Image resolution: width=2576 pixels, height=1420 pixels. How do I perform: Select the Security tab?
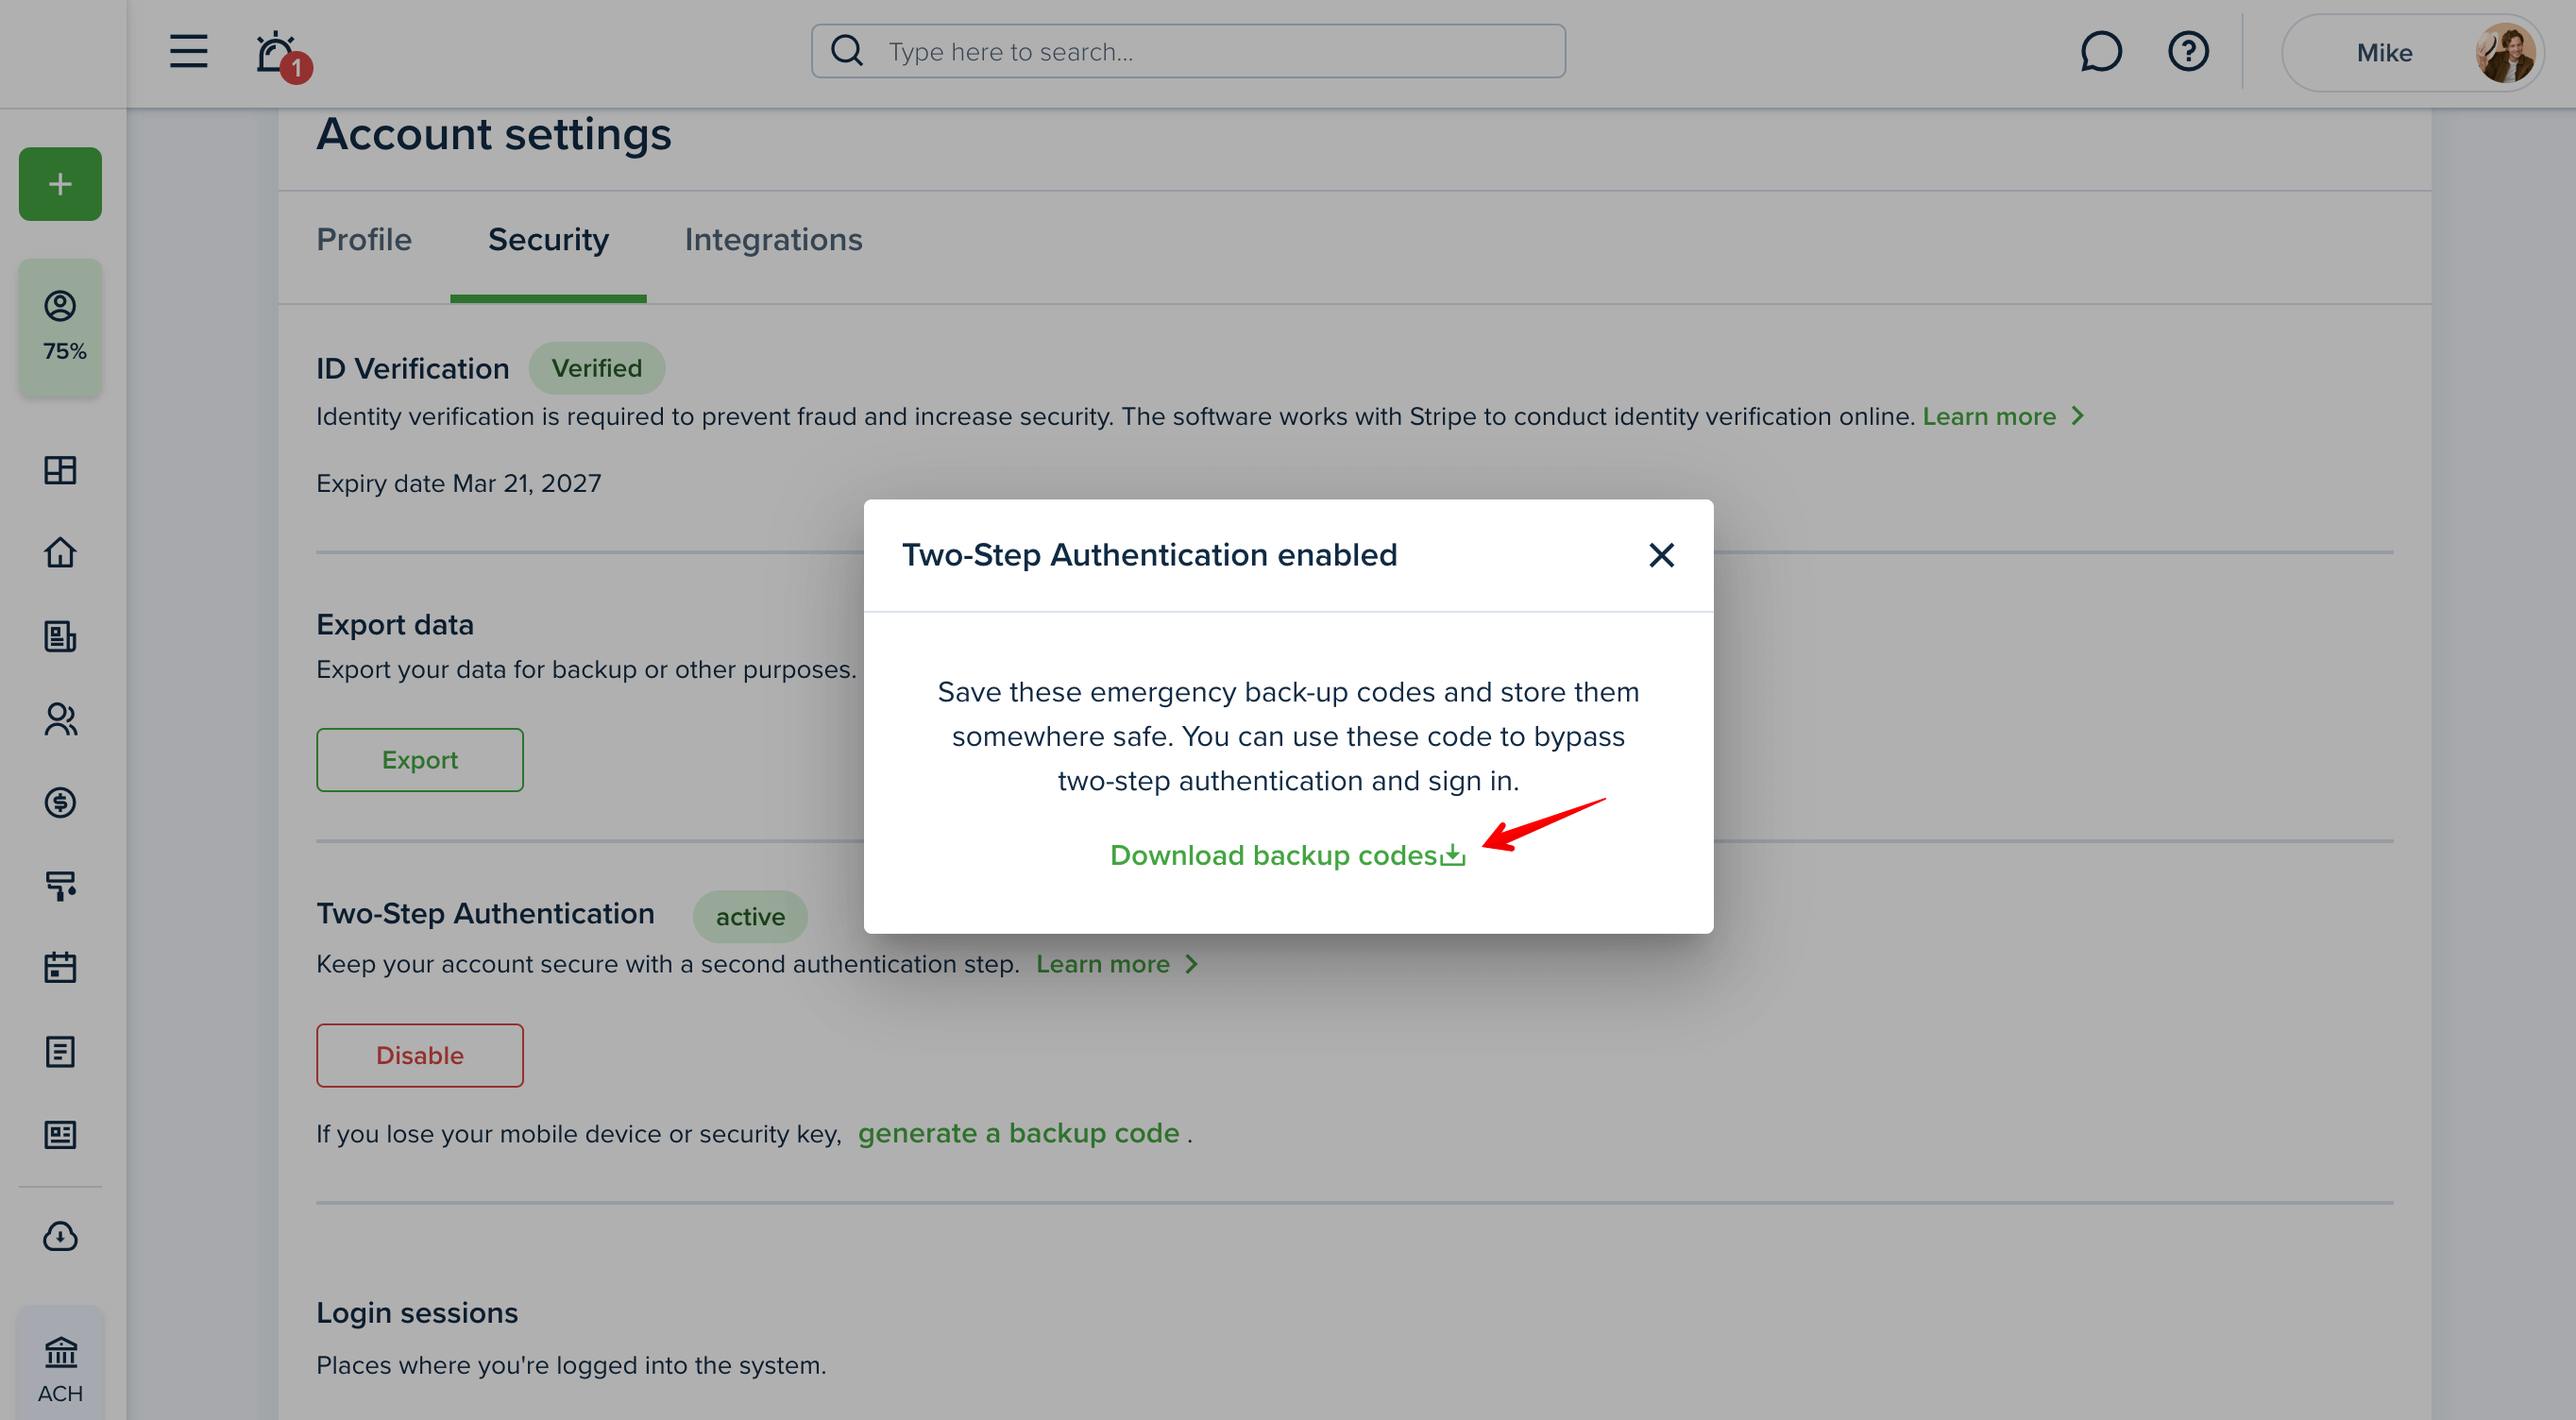pos(548,240)
